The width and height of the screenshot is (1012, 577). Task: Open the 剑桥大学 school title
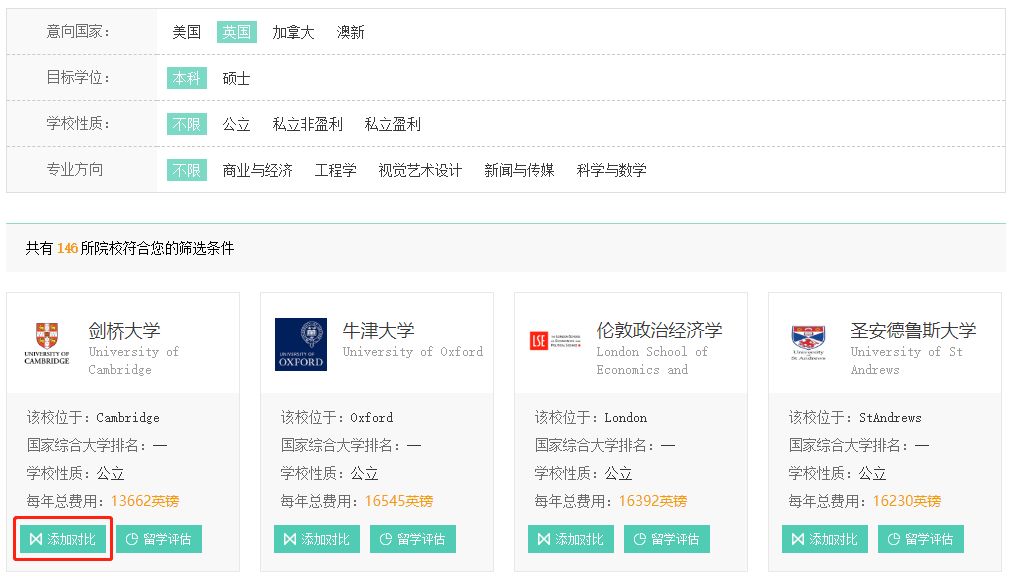coord(125,330)
